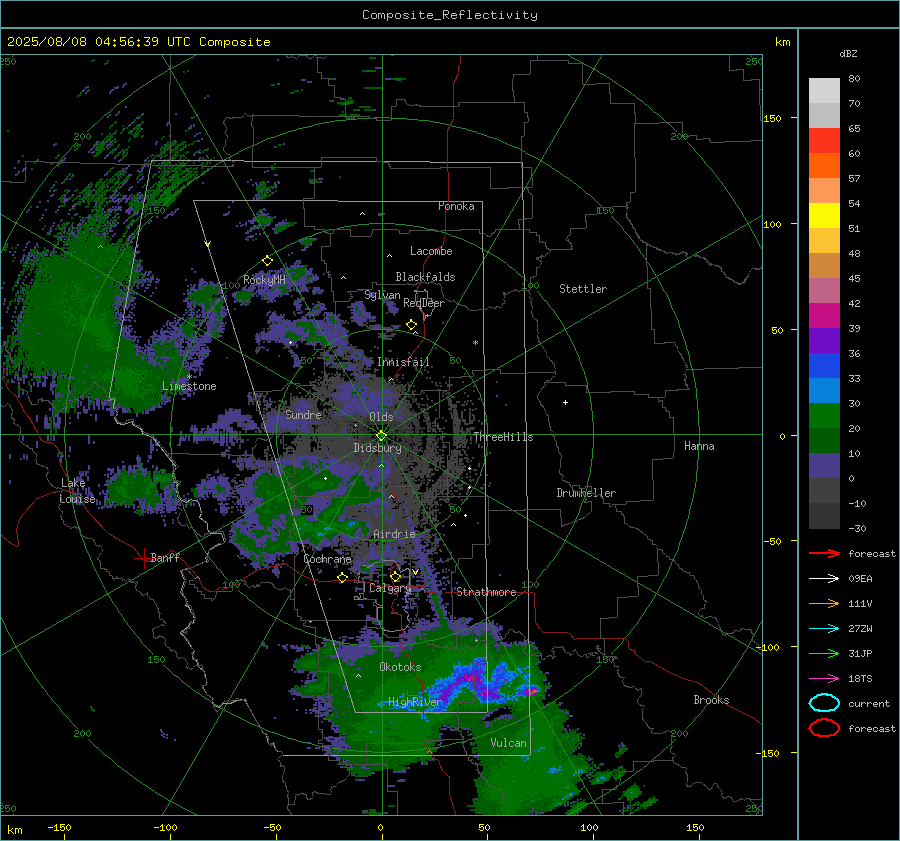Select the white plus marker west of Hanna
900x841 pixels.
[565, 402]
